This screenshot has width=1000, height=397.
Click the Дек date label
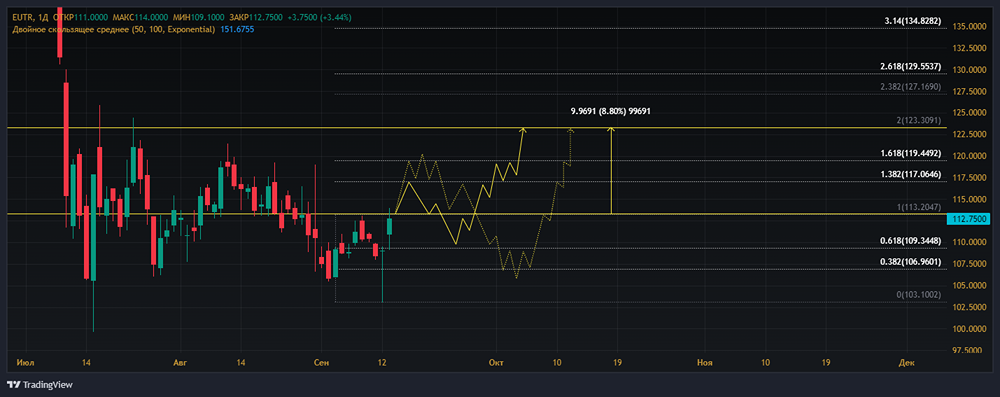tap(906, 363)
